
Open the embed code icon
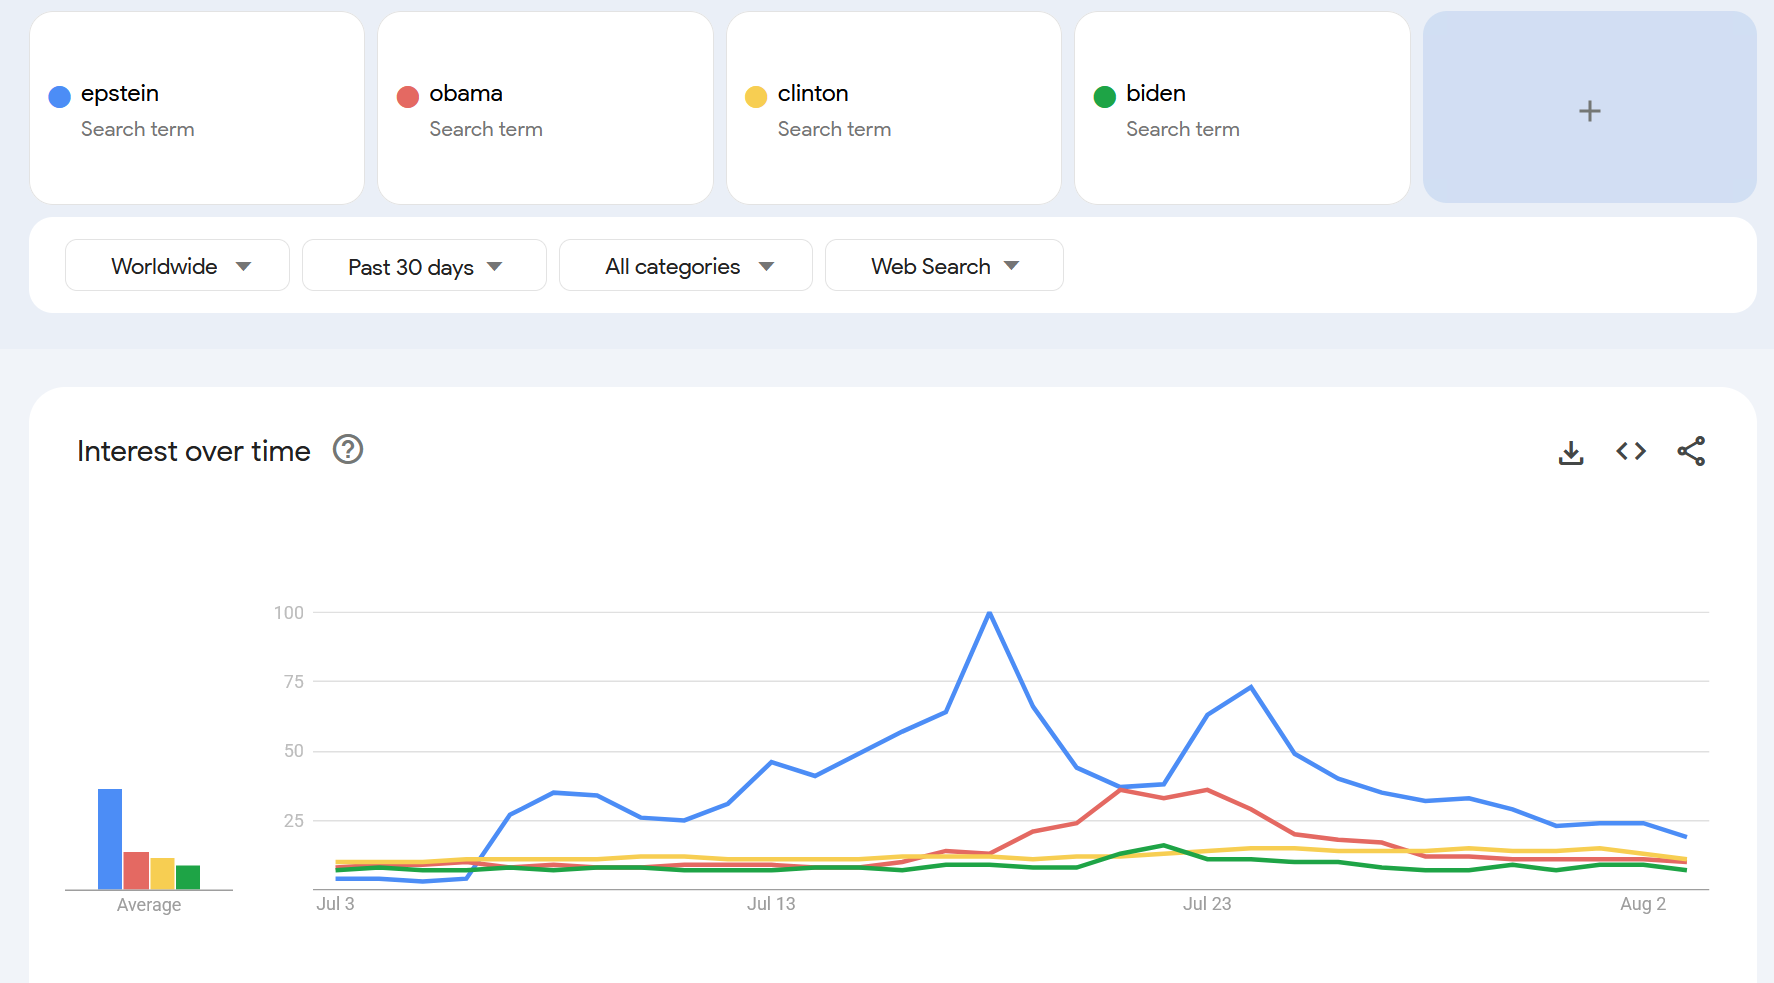[1631, 451]
